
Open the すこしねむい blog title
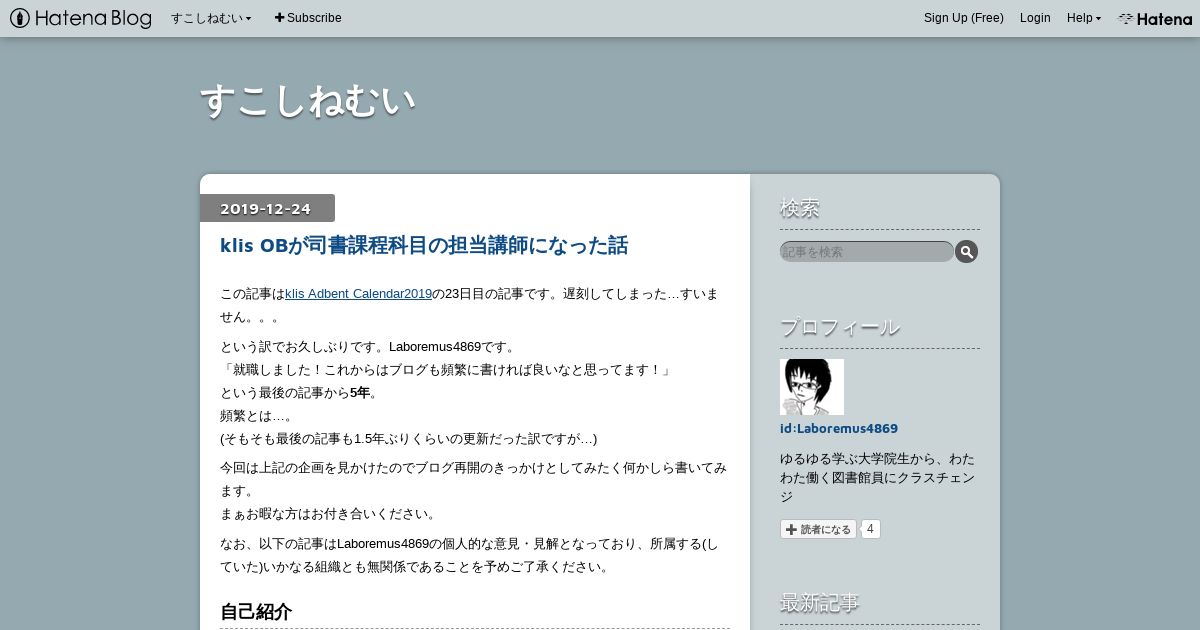[x=308, y=101]
